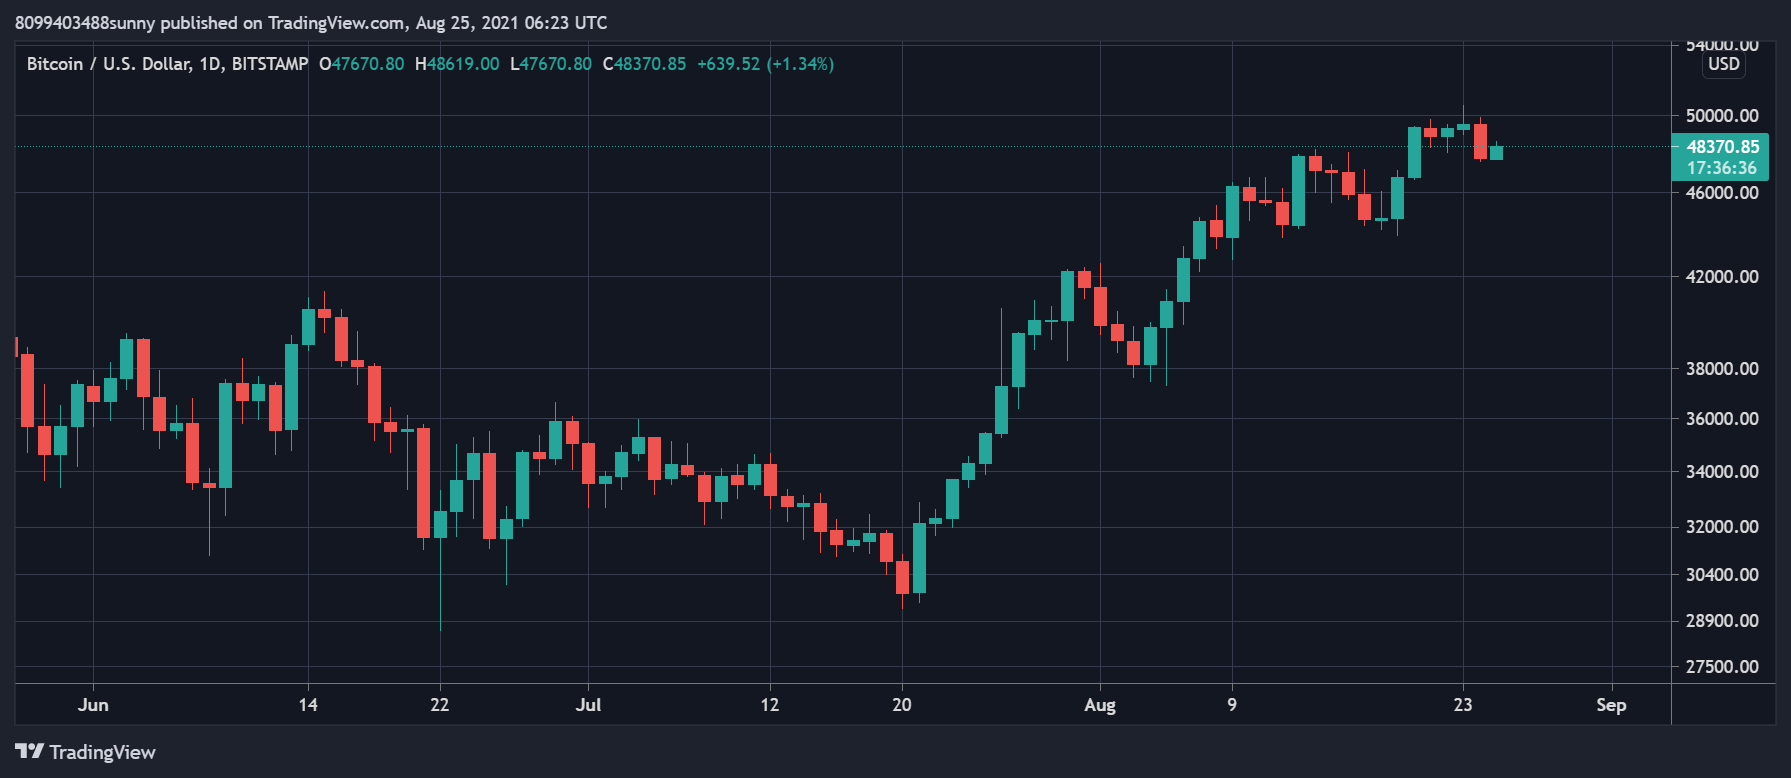Click the 9 date axis label
Screen dimensions: 1791x778
[x=1232, y=705]
